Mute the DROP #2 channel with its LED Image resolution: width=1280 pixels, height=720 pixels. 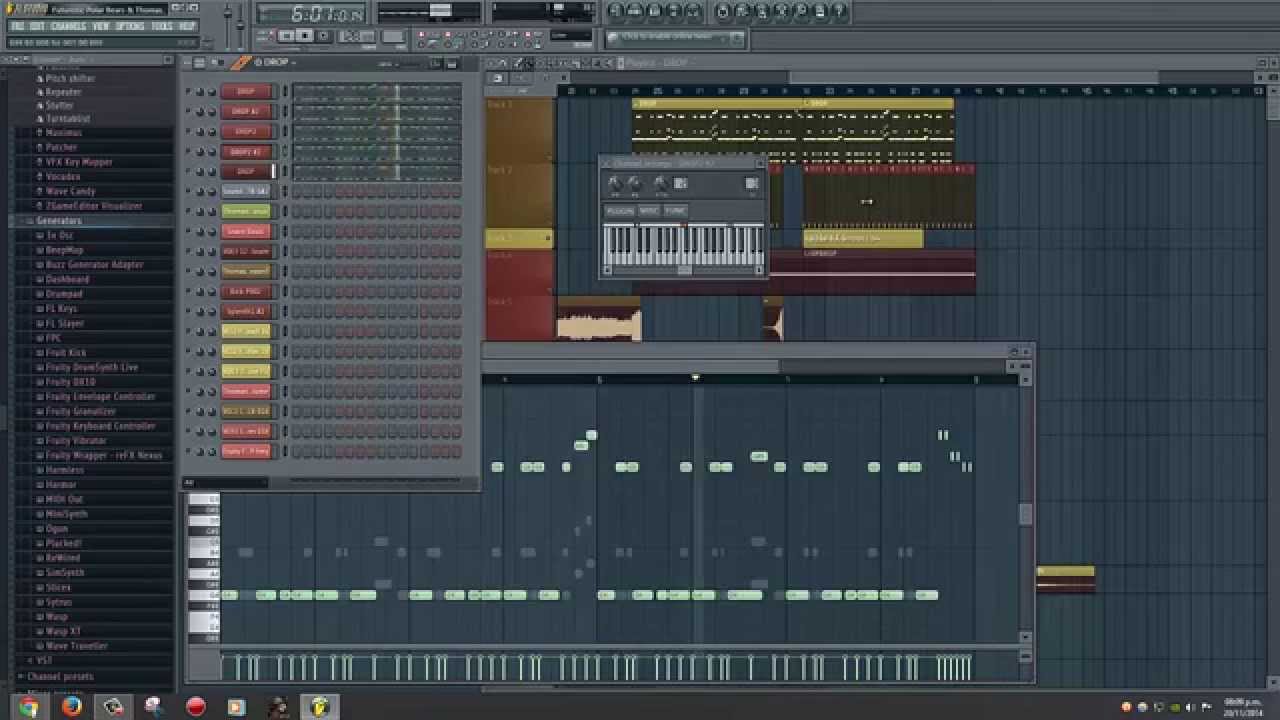188,111
